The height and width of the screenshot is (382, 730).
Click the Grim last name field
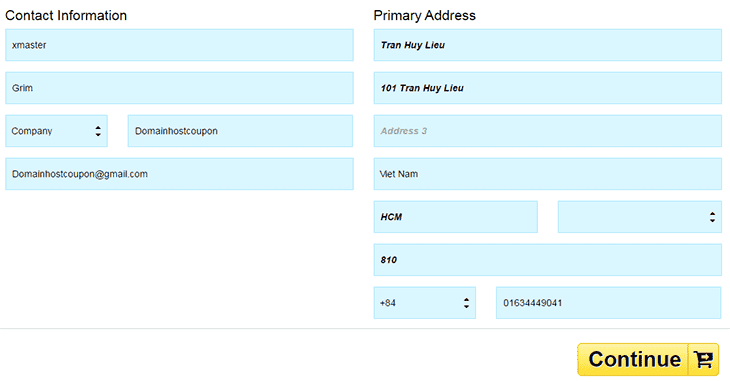pyautogui.click(x=179, y=88)
